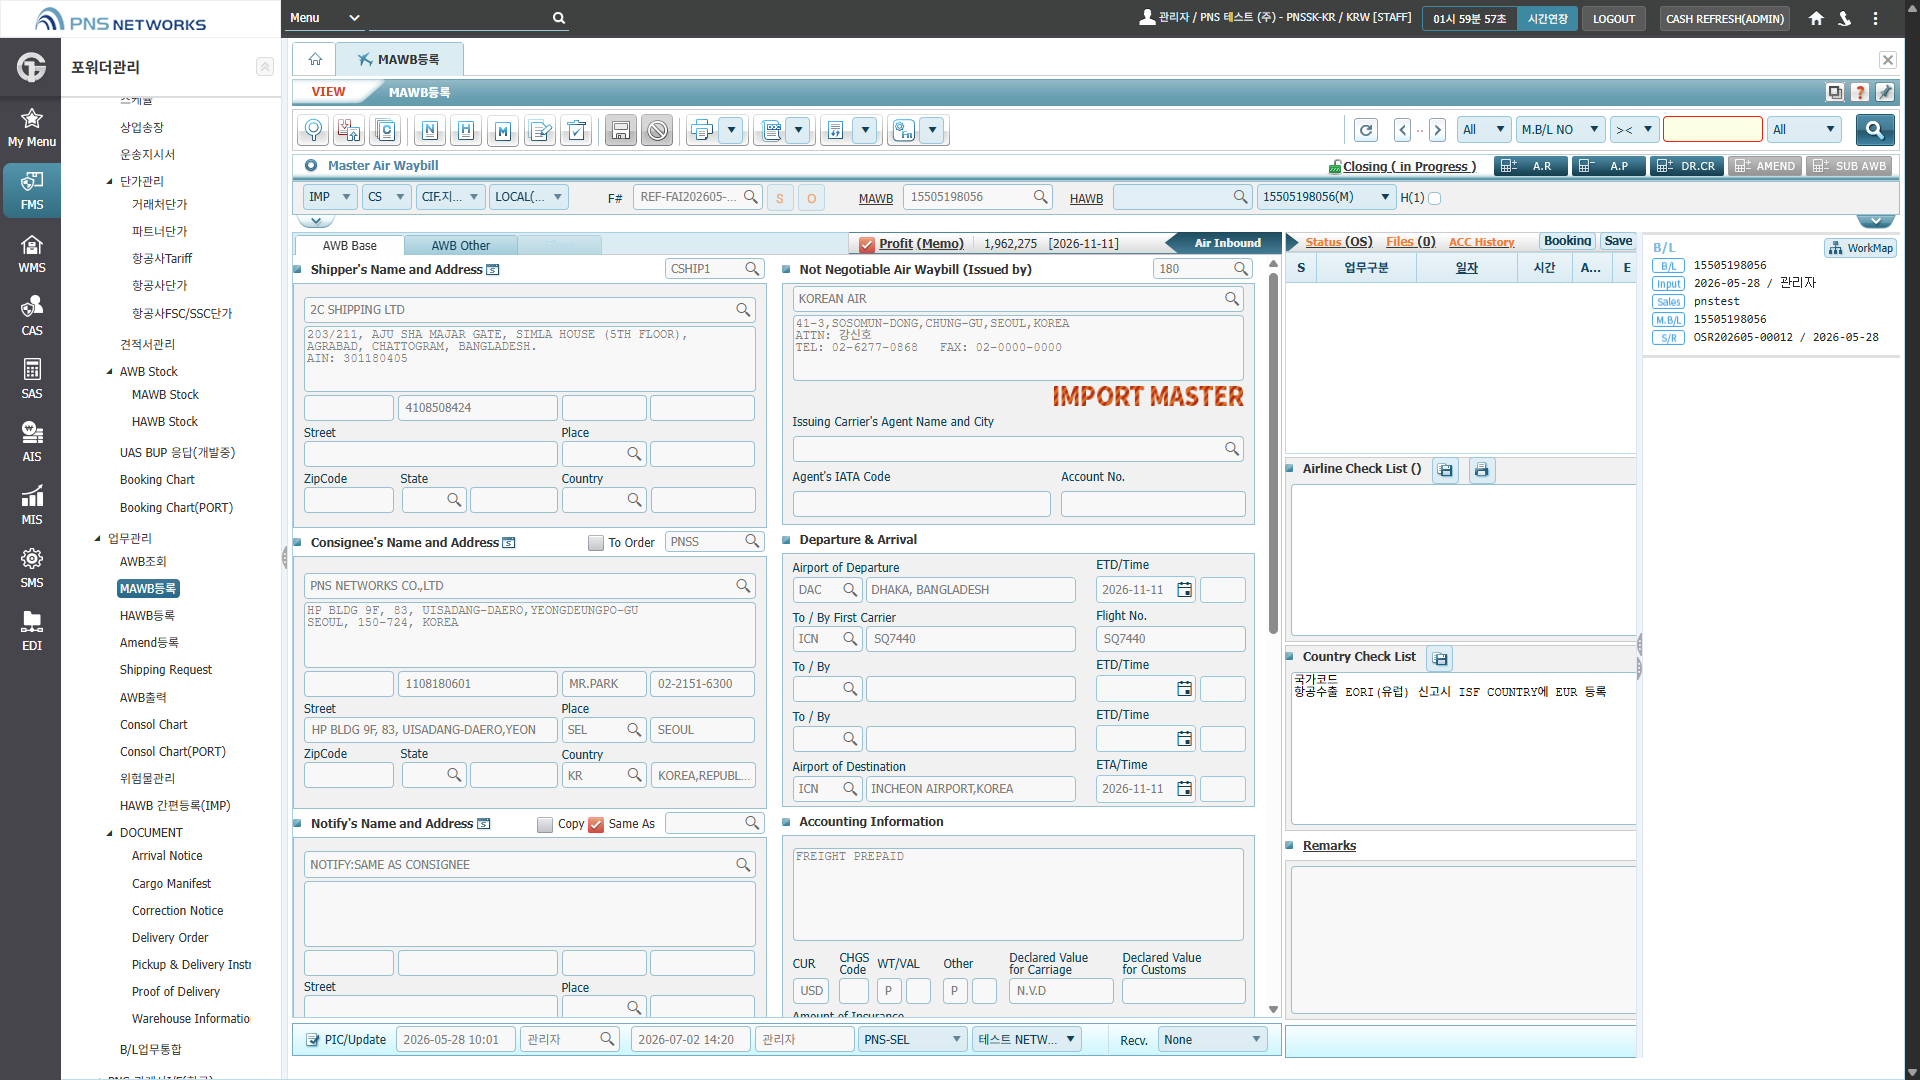The height and width of the screenshot is (1080, 1920).
Task: Click the LOGOUT button
Action: (1614, 18)
